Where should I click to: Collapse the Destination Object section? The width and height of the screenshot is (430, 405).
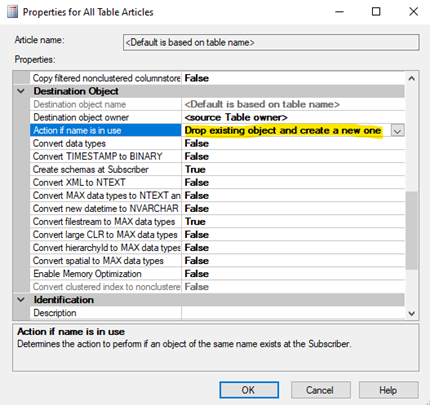tap(21, 91)
